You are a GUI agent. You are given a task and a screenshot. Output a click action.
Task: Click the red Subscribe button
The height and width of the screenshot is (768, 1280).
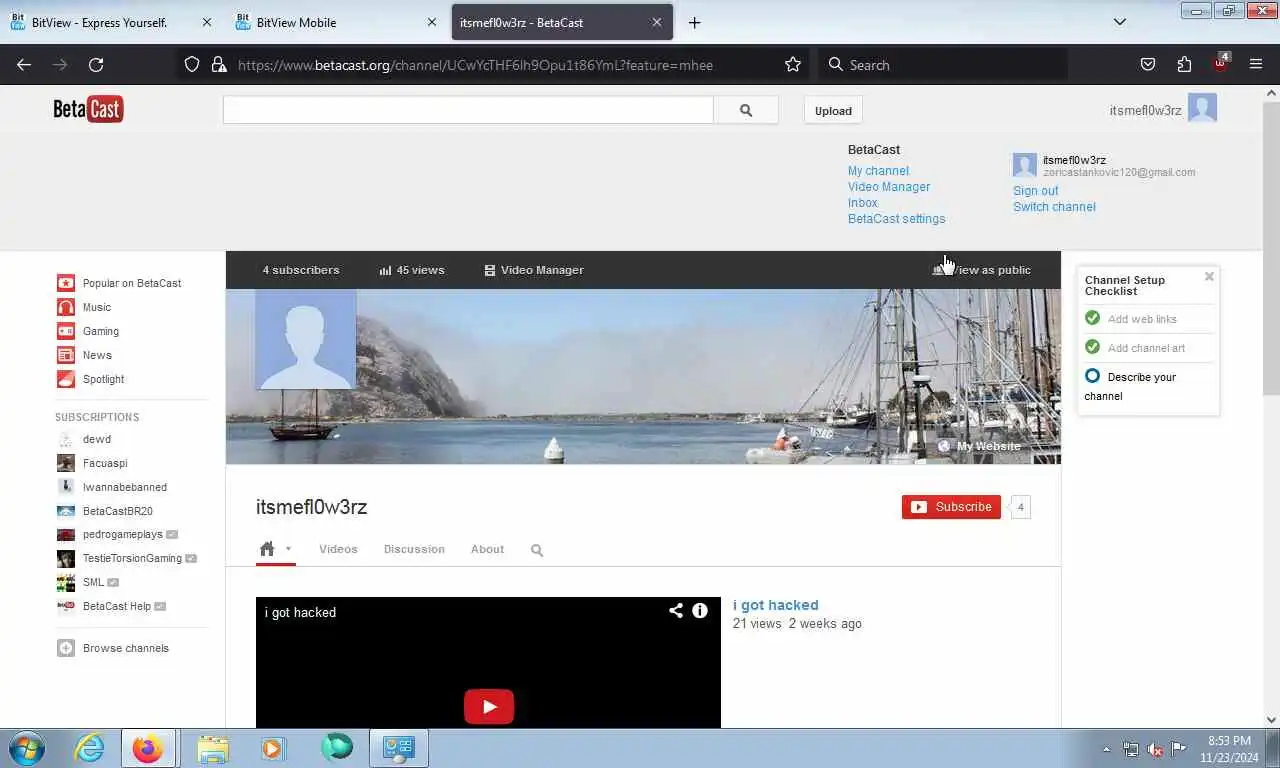(951, 507)
